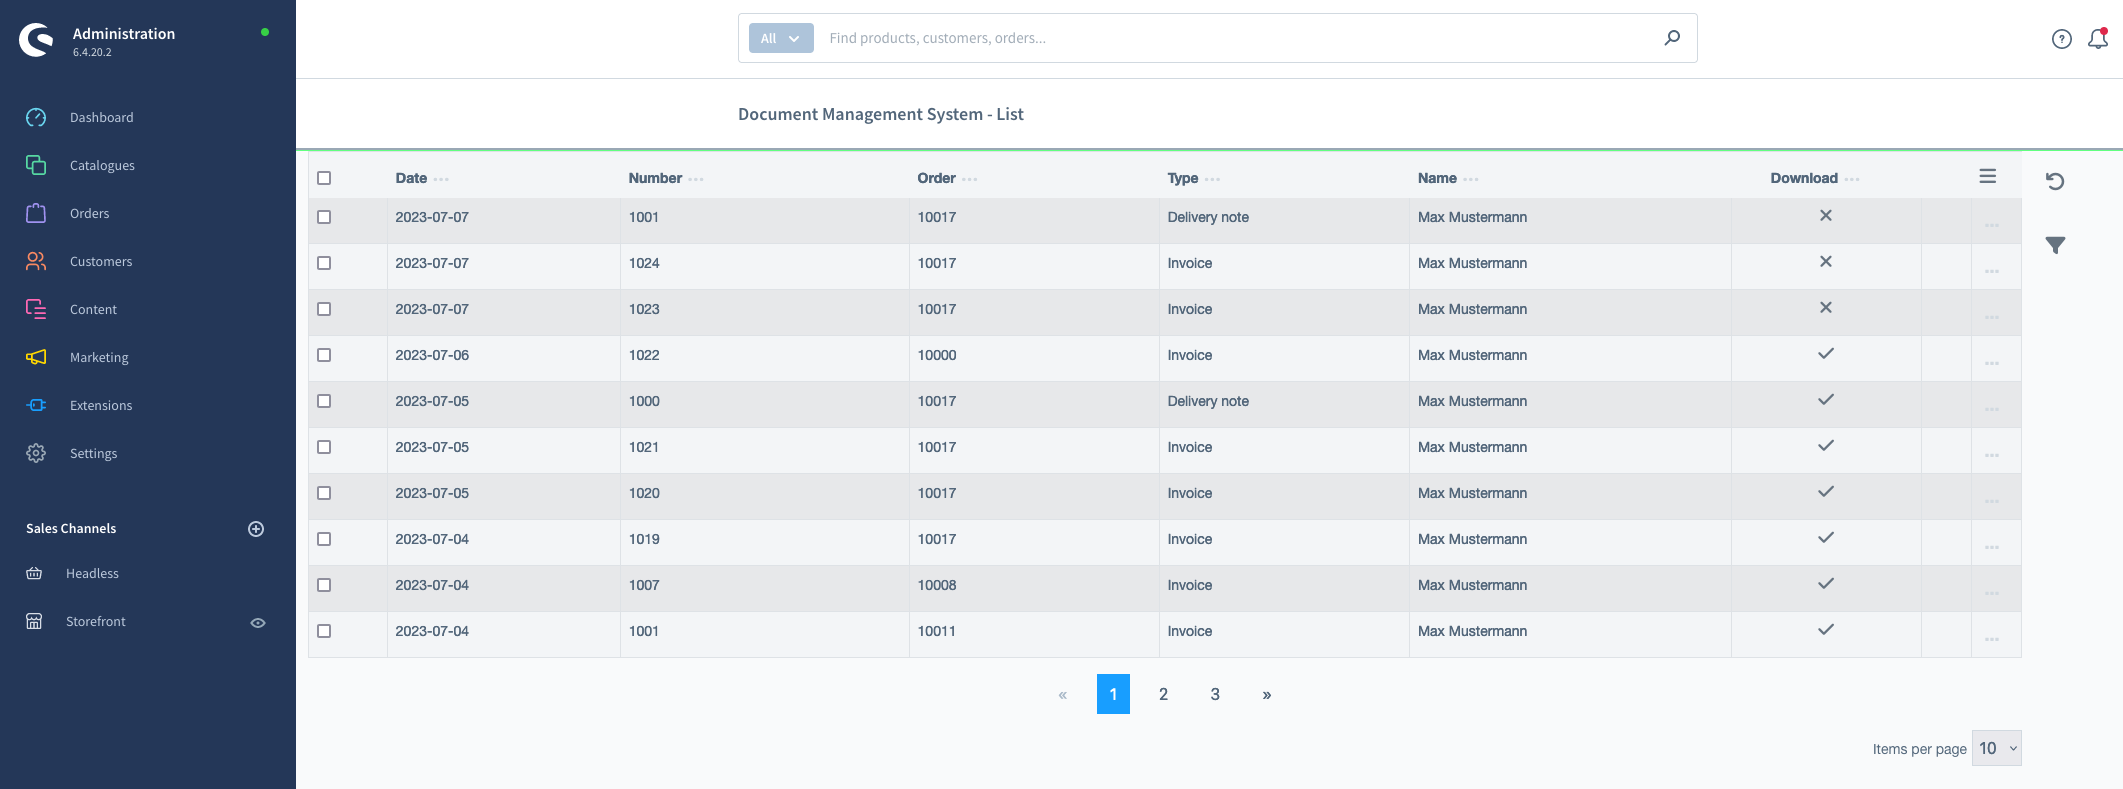Open the All search scope dropdown
The width and height of the screenshot is (2123, 789).
coord(781,38)
